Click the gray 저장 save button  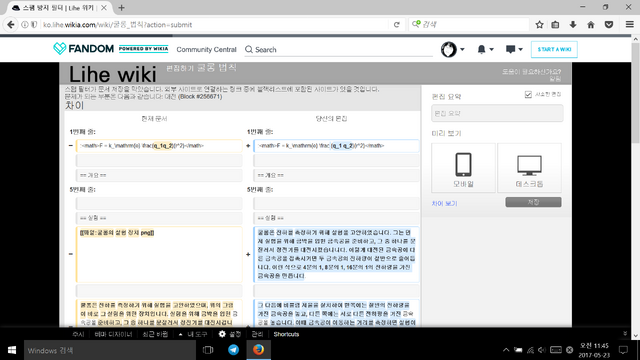(x=533, y=202)
